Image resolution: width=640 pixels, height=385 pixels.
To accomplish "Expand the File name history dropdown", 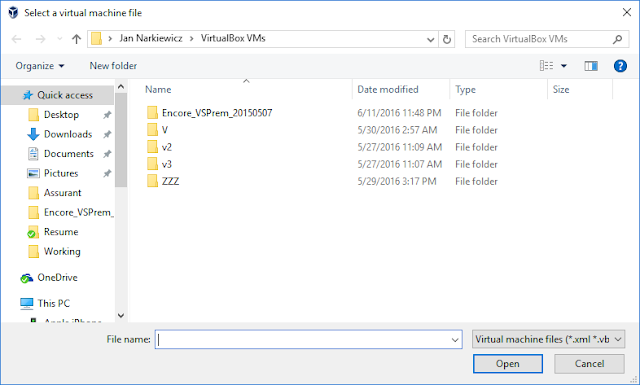I will coord(455,340).
